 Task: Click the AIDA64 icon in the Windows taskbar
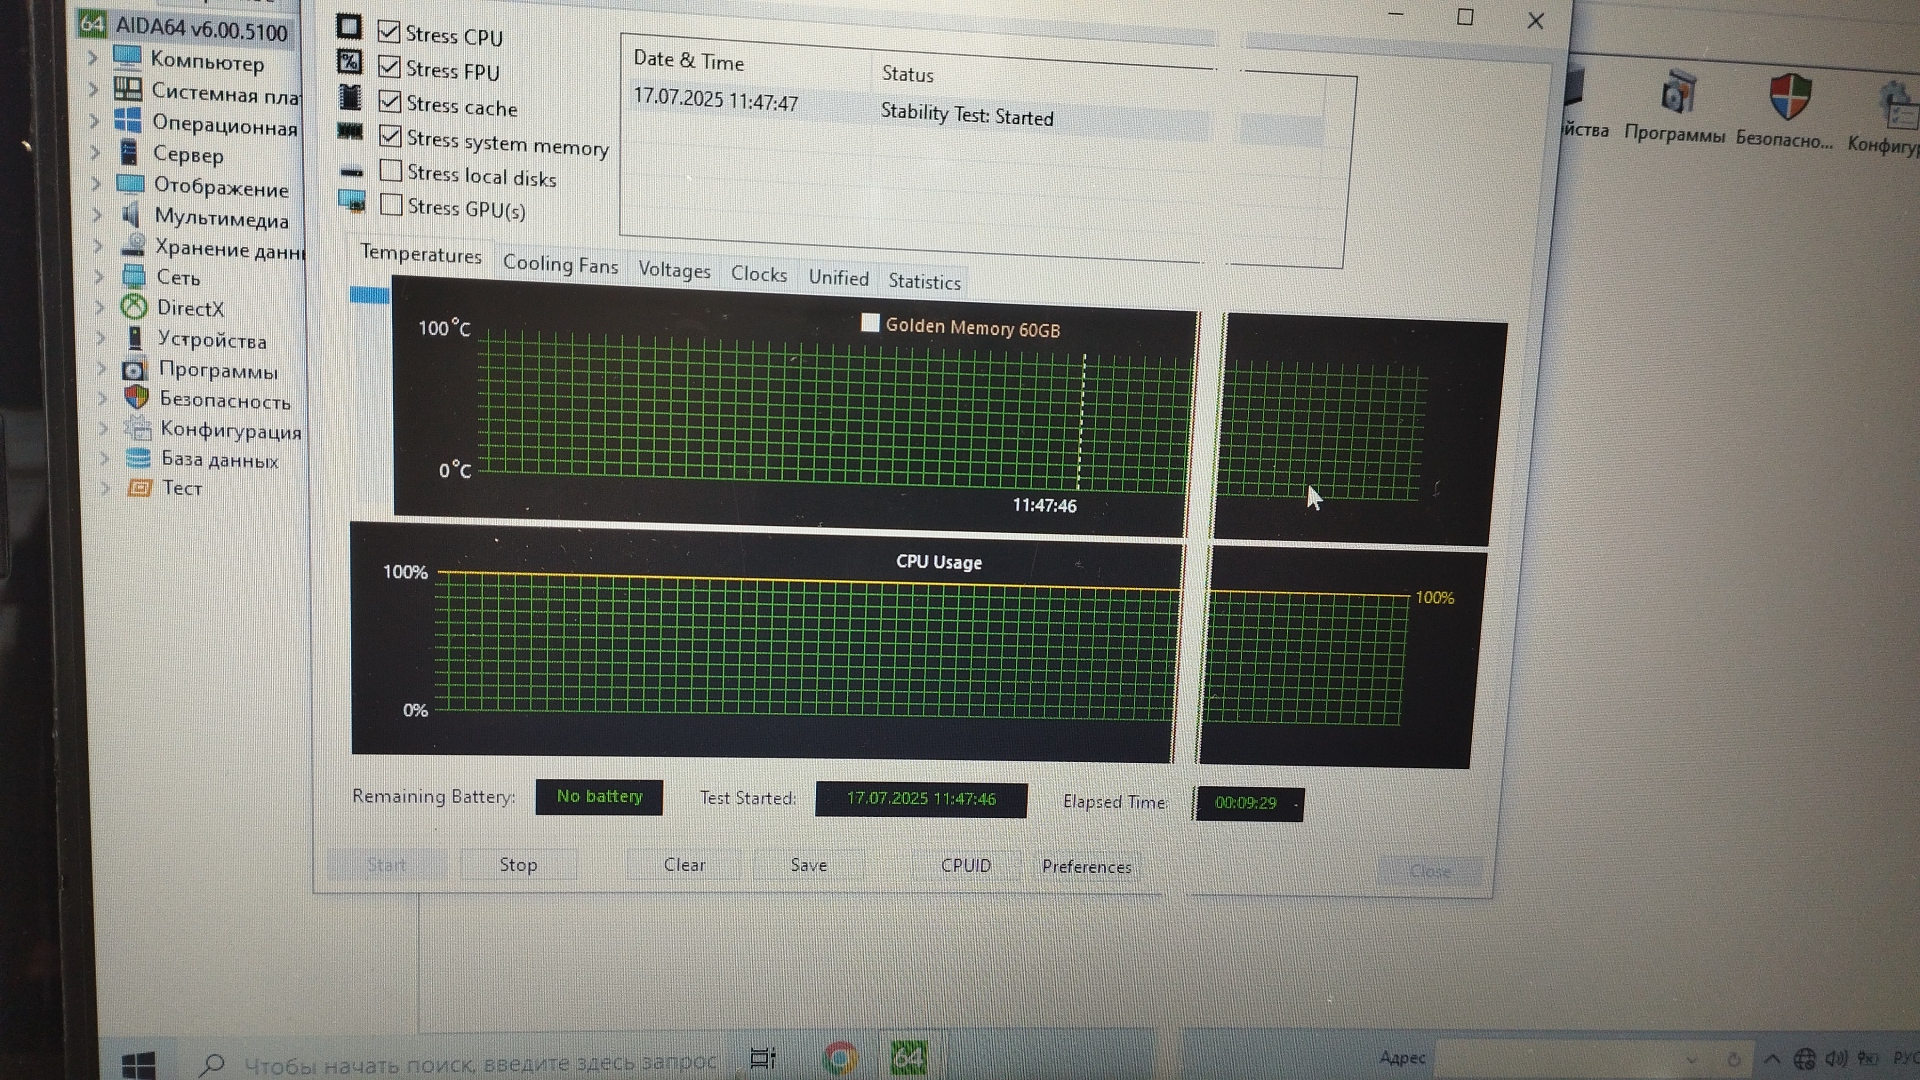coord(908,1058)
